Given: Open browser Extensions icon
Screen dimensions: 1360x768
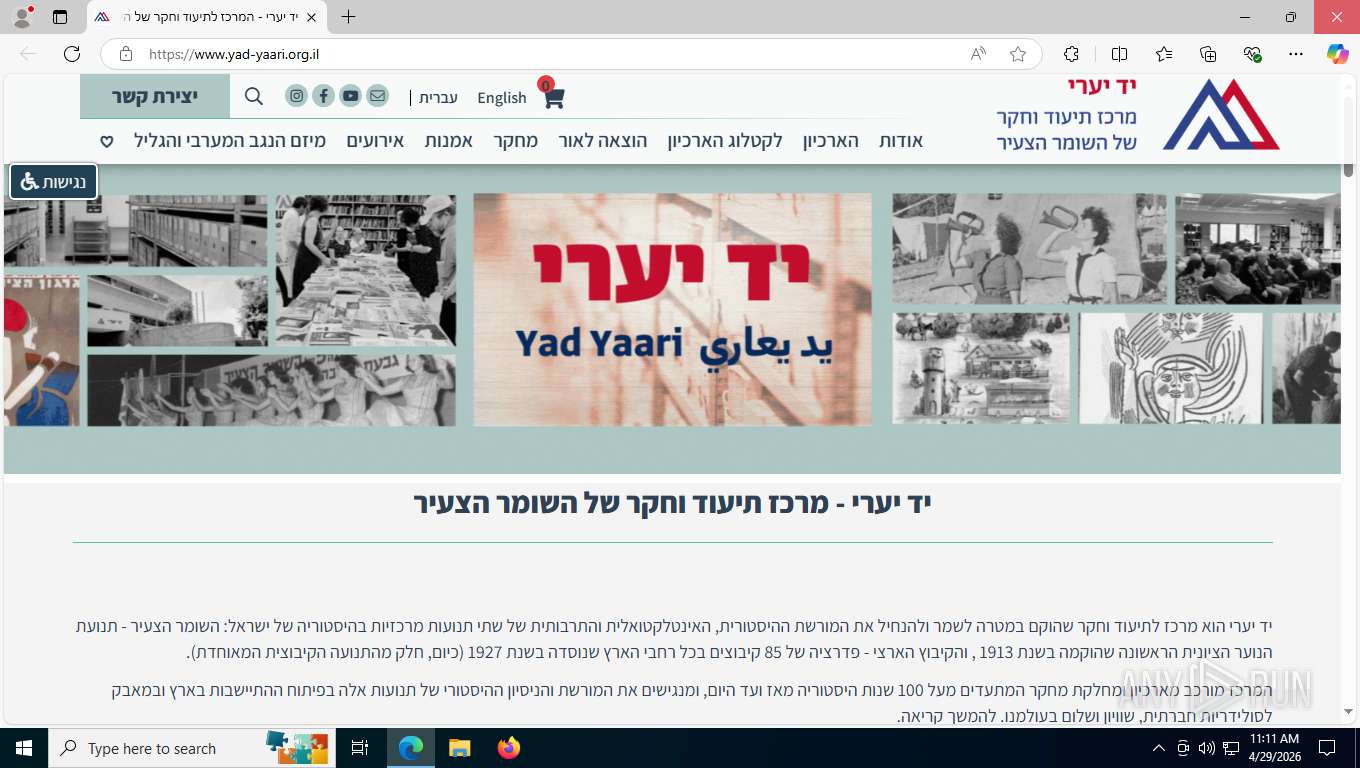Looking at the screenshot, I should 1071,54.
